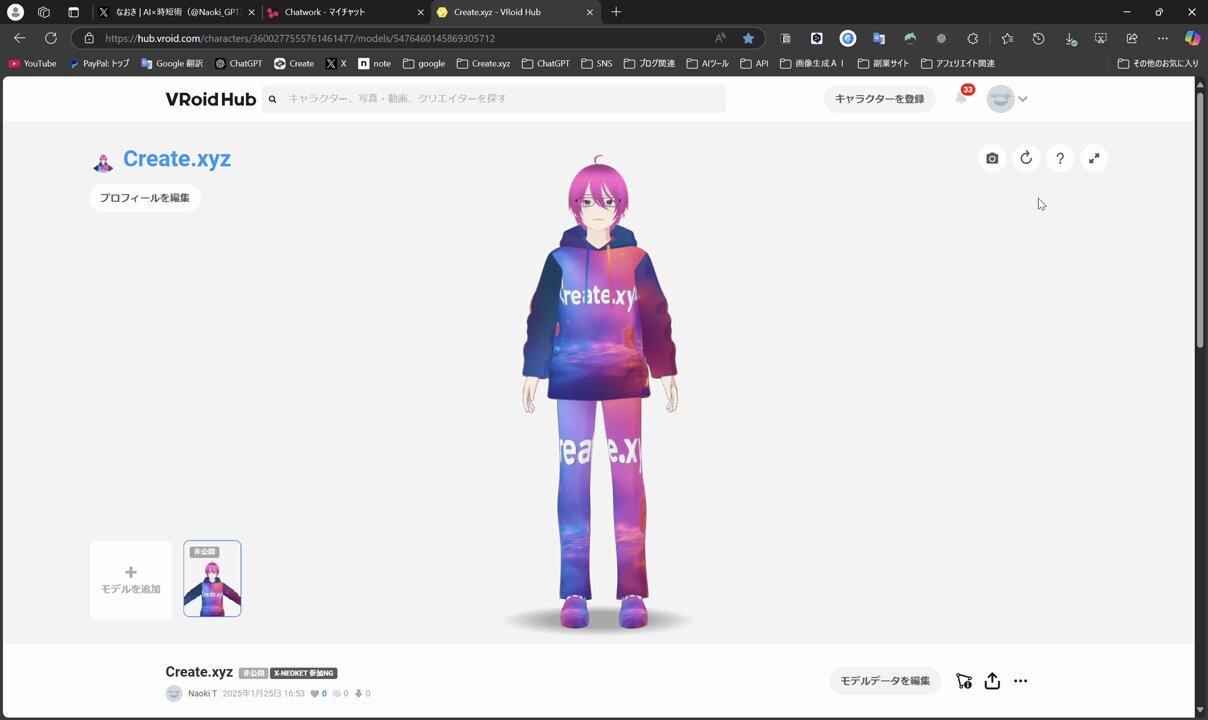Open the notifications bell with 33 badge
1208x720 pixels.
[962, 97]
